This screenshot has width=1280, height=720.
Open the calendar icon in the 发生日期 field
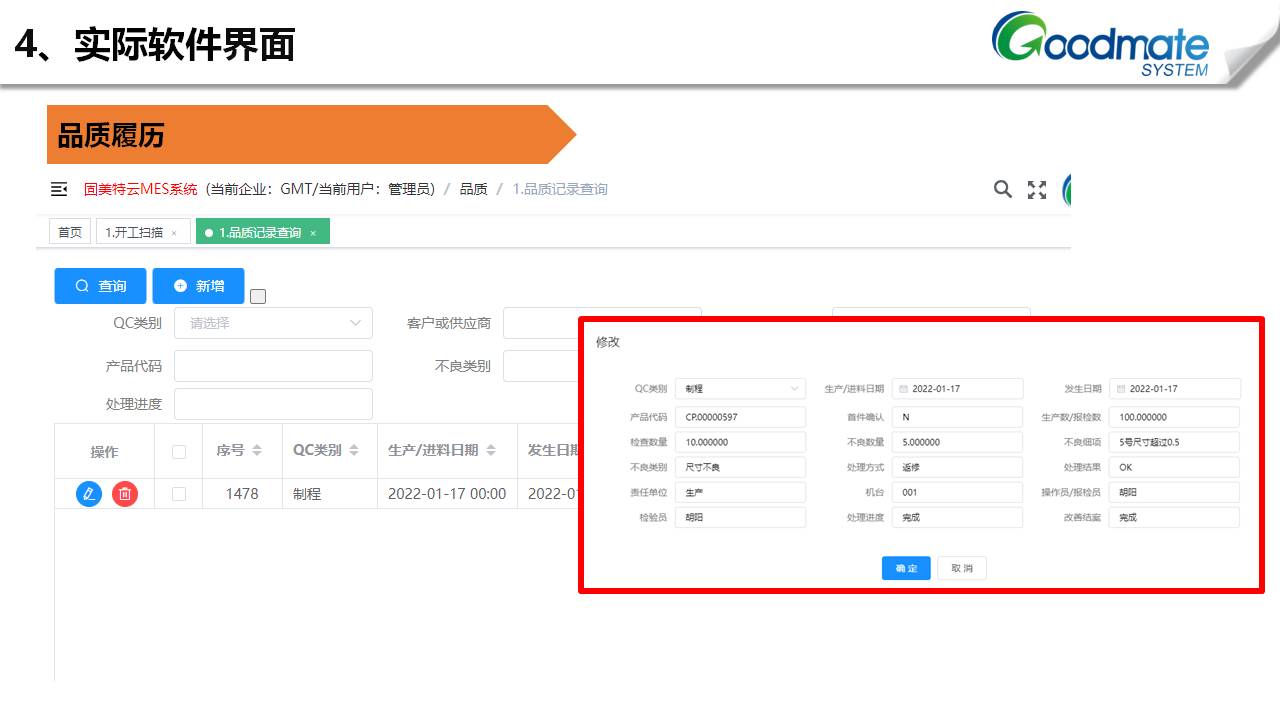point(1121,389)
